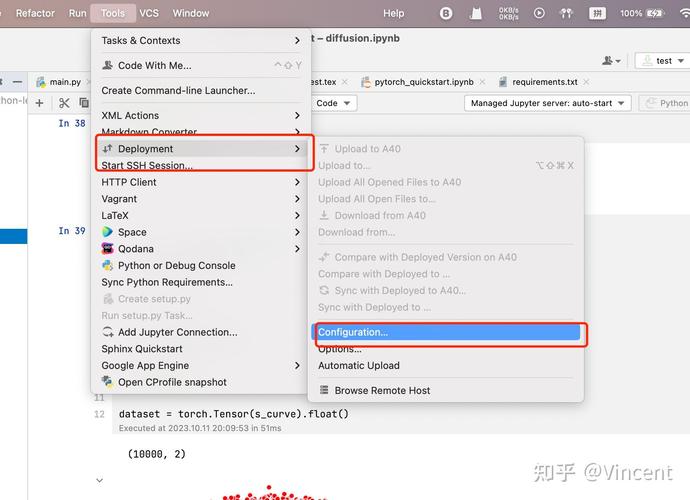Click Options in Deployment submenu
Viewport: 690px width, 500px height.
(446, 349)
